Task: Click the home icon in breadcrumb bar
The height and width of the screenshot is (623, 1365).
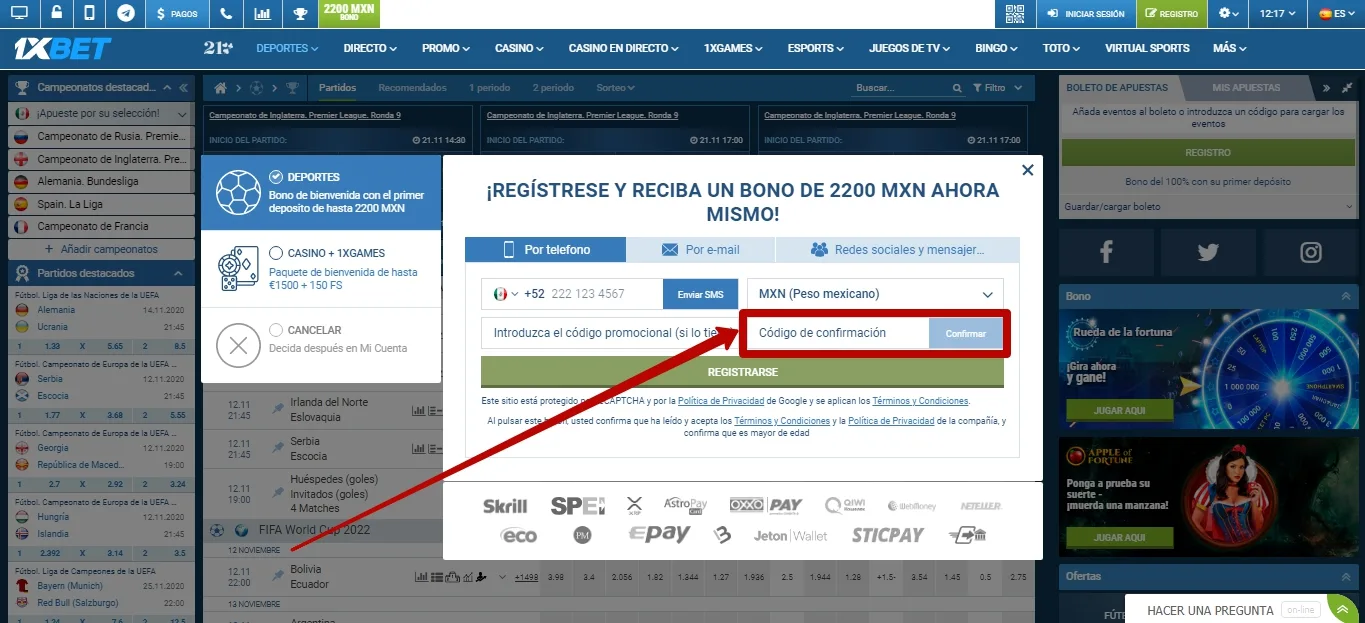Action: [x=221, y=88]
